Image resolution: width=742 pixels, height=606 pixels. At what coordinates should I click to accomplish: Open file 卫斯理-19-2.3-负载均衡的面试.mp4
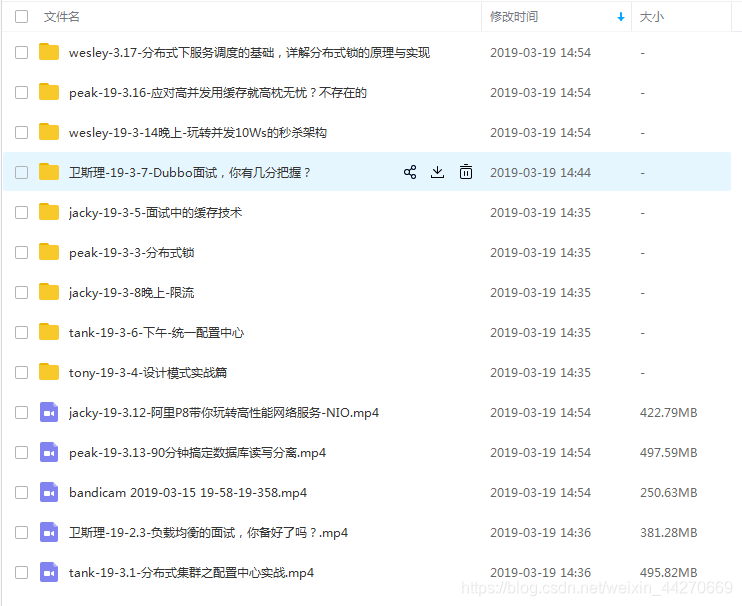[208, 533]
